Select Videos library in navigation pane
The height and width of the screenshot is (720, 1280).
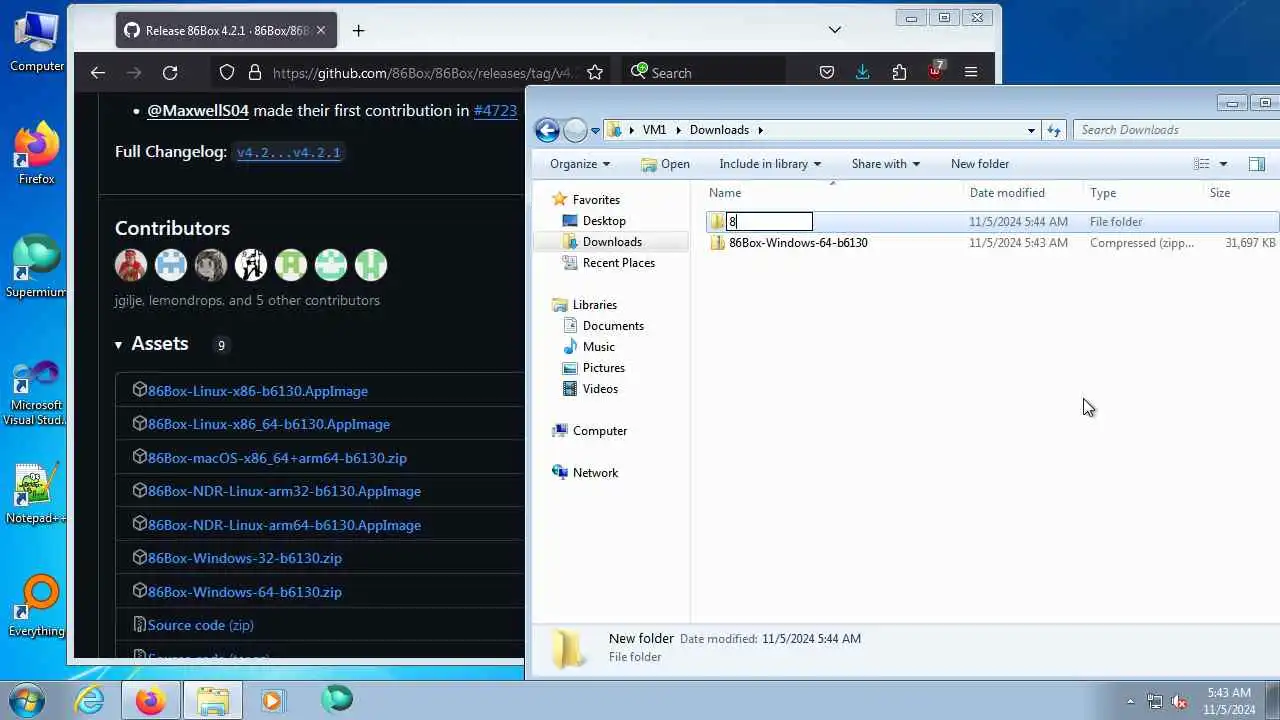600,389
